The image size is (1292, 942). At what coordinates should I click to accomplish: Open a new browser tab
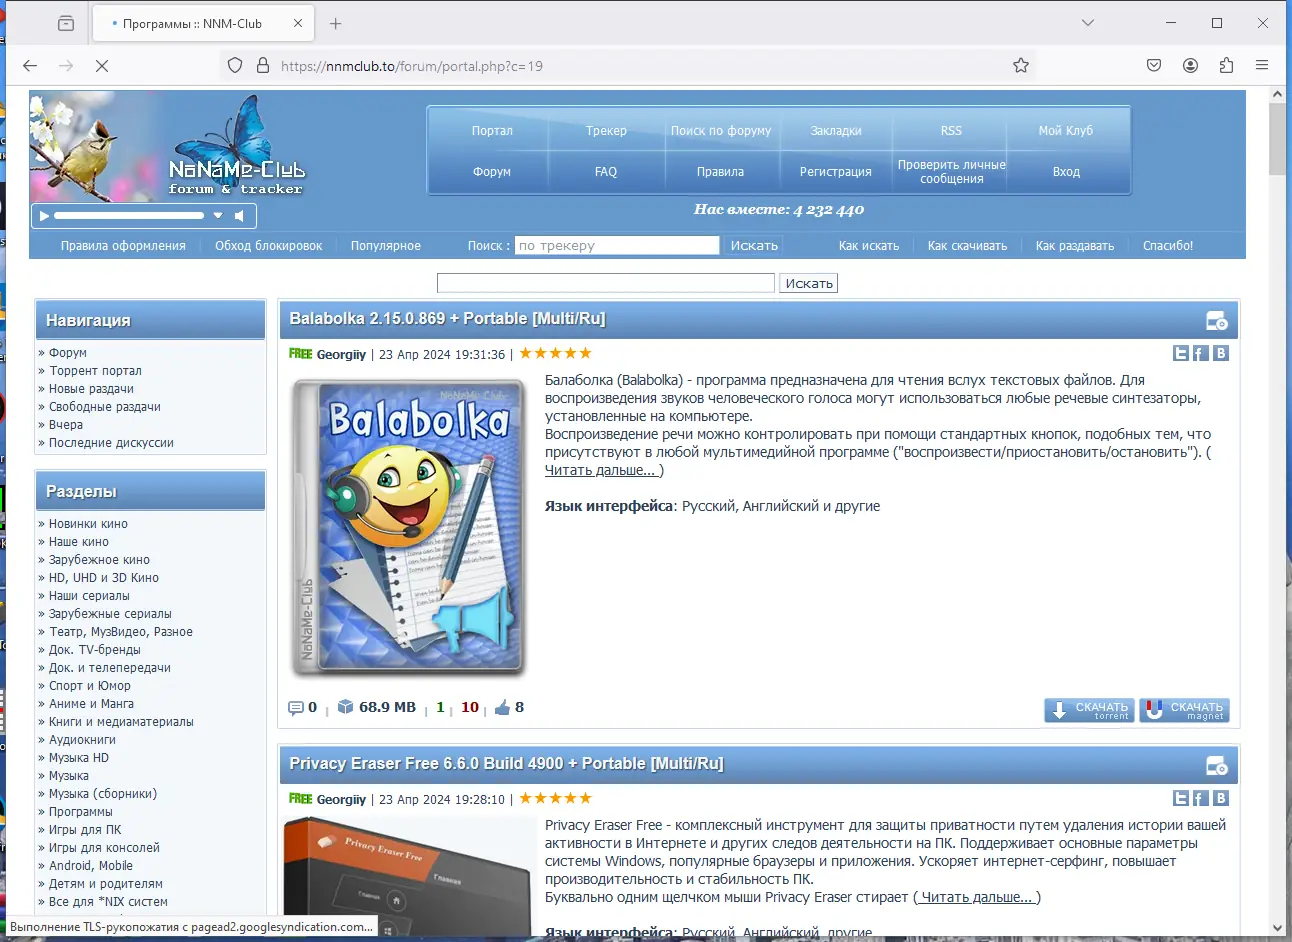[x=336, y=23]
